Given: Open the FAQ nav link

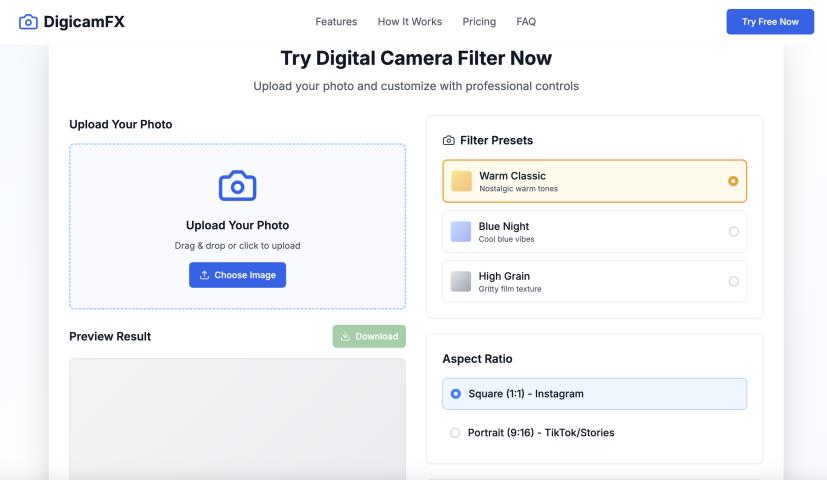Looking at the screenshot, I should [526, 22].
